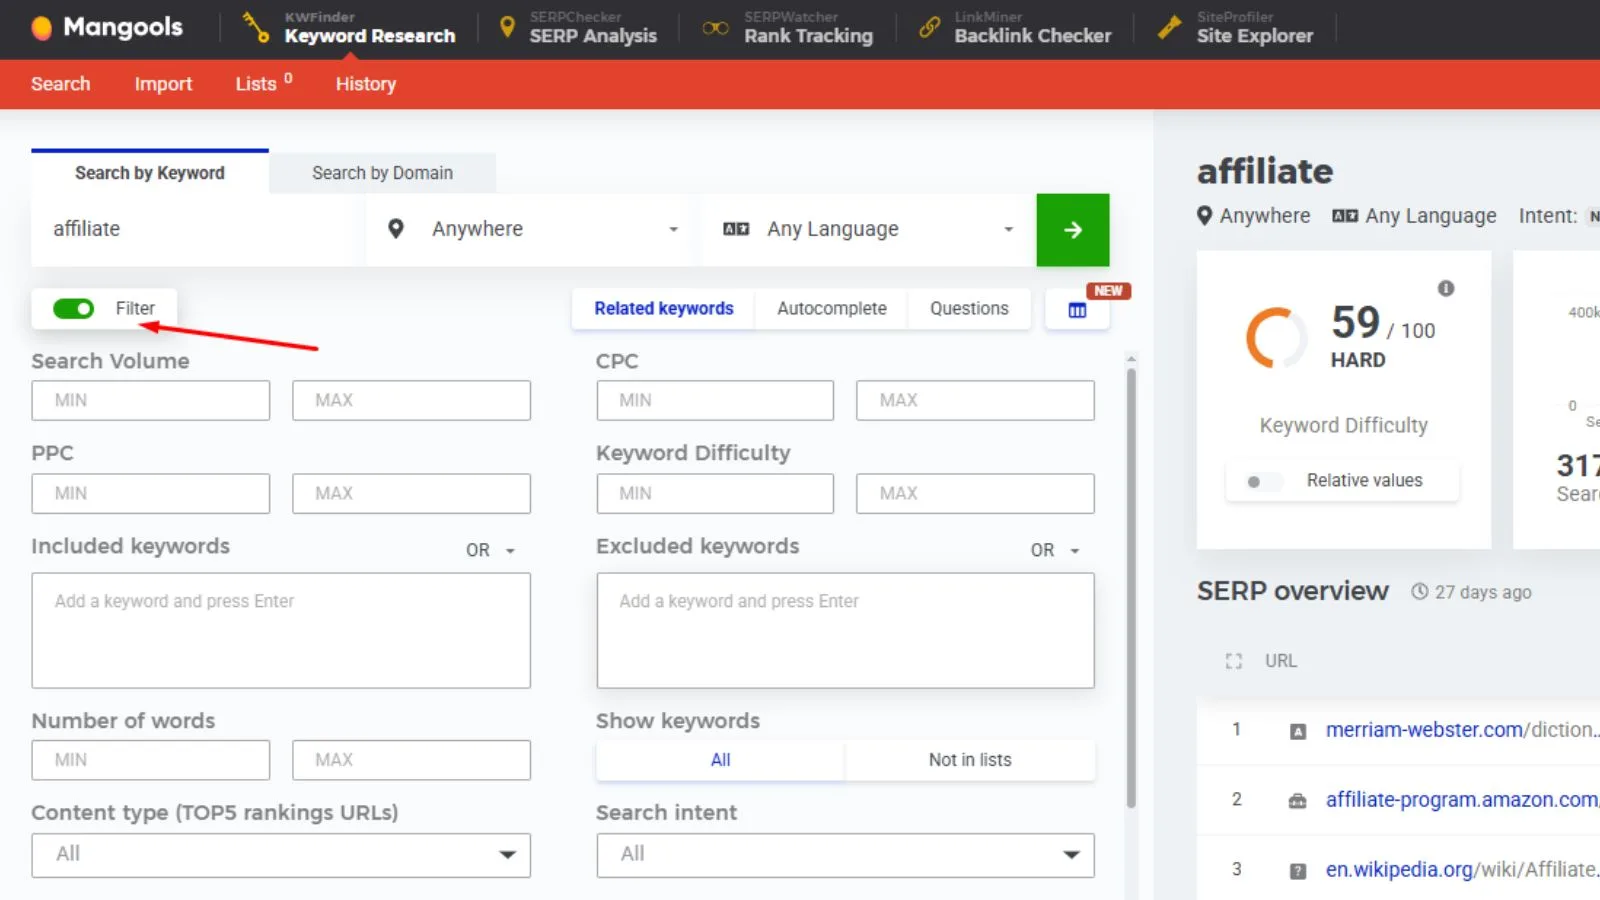Open SERPWatcher Rank Tracking tool

click(788, 28)
